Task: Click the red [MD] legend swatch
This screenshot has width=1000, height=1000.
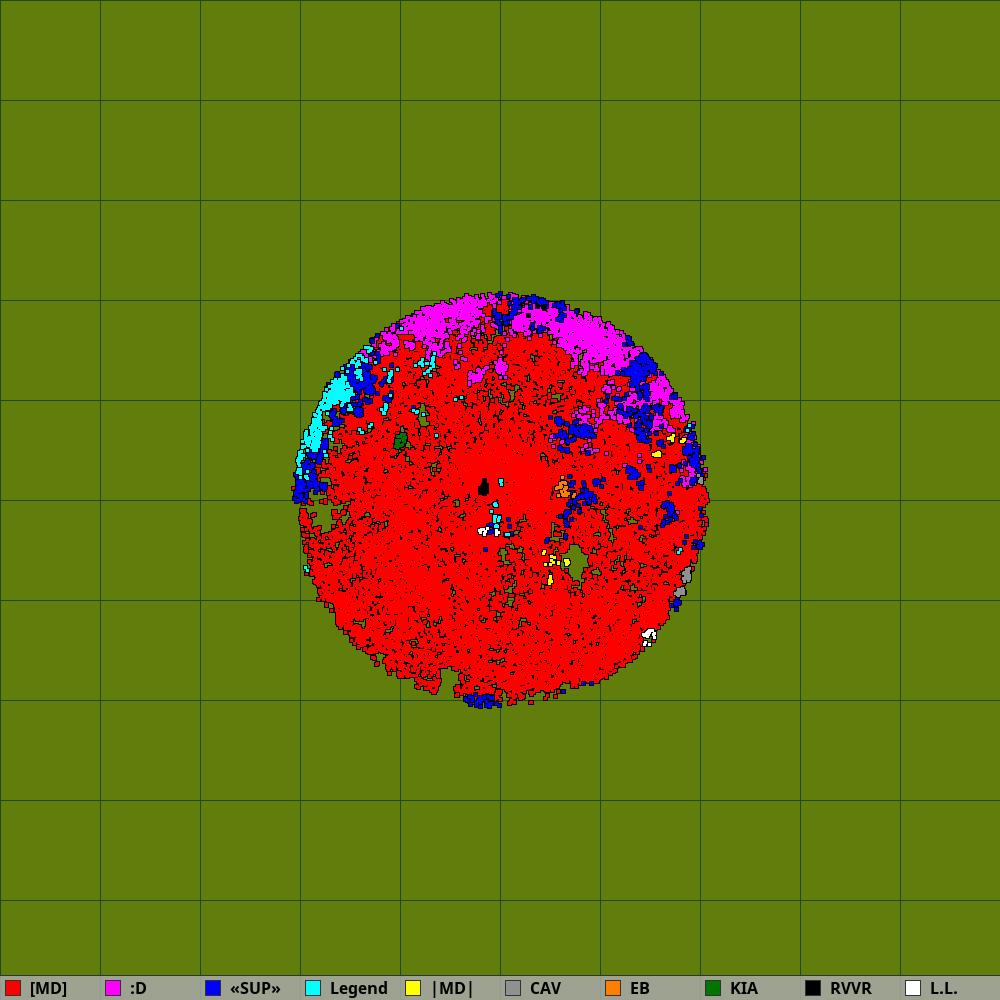Action: click(13, 988)
